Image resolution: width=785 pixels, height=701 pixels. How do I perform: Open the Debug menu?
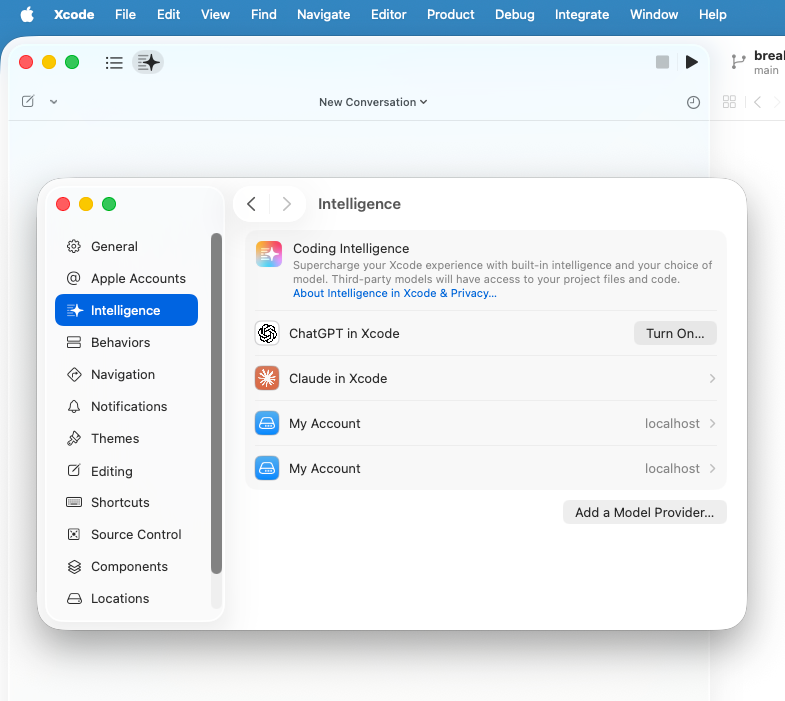coord(515,15)
